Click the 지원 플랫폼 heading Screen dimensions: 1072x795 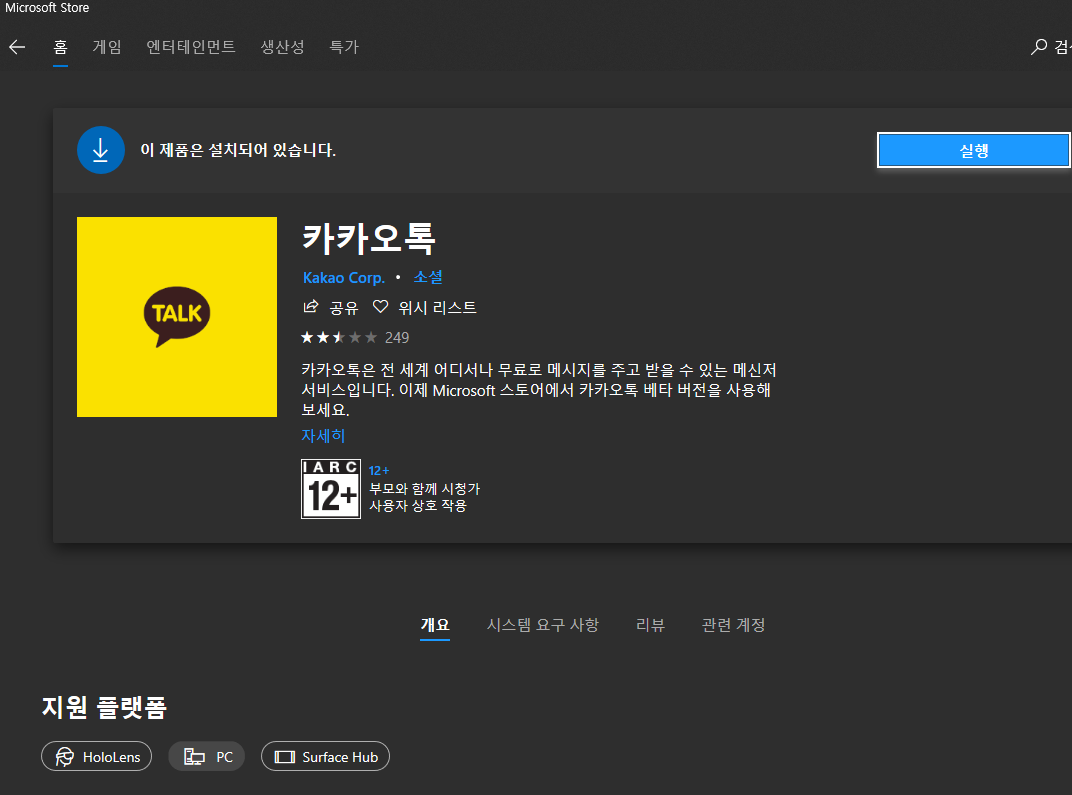(x=105, y=707)
